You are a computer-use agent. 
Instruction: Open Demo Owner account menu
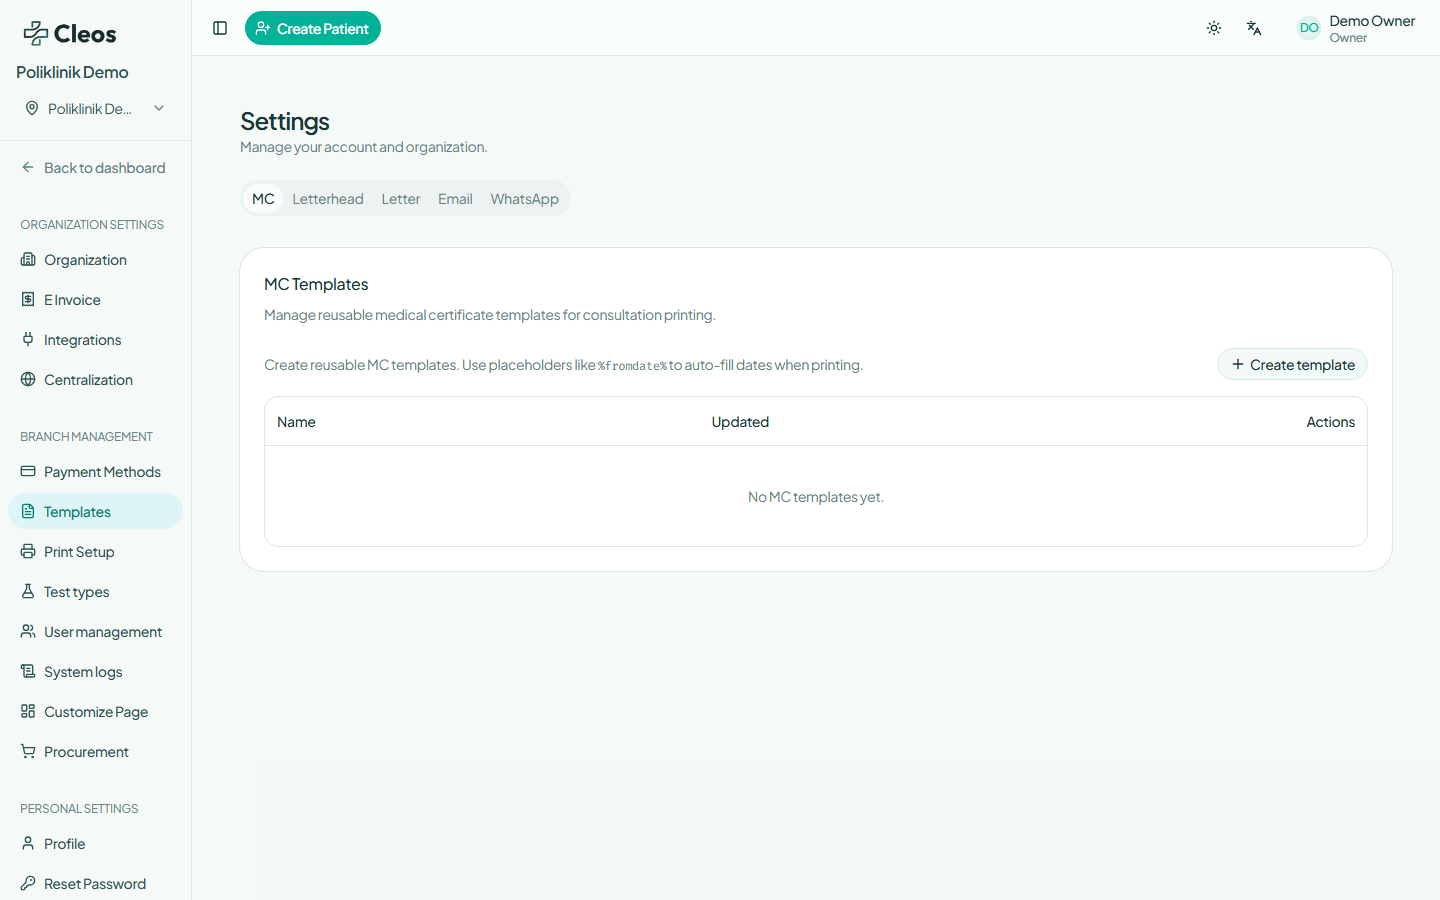pyautogui.click(x=1356, y=28)
